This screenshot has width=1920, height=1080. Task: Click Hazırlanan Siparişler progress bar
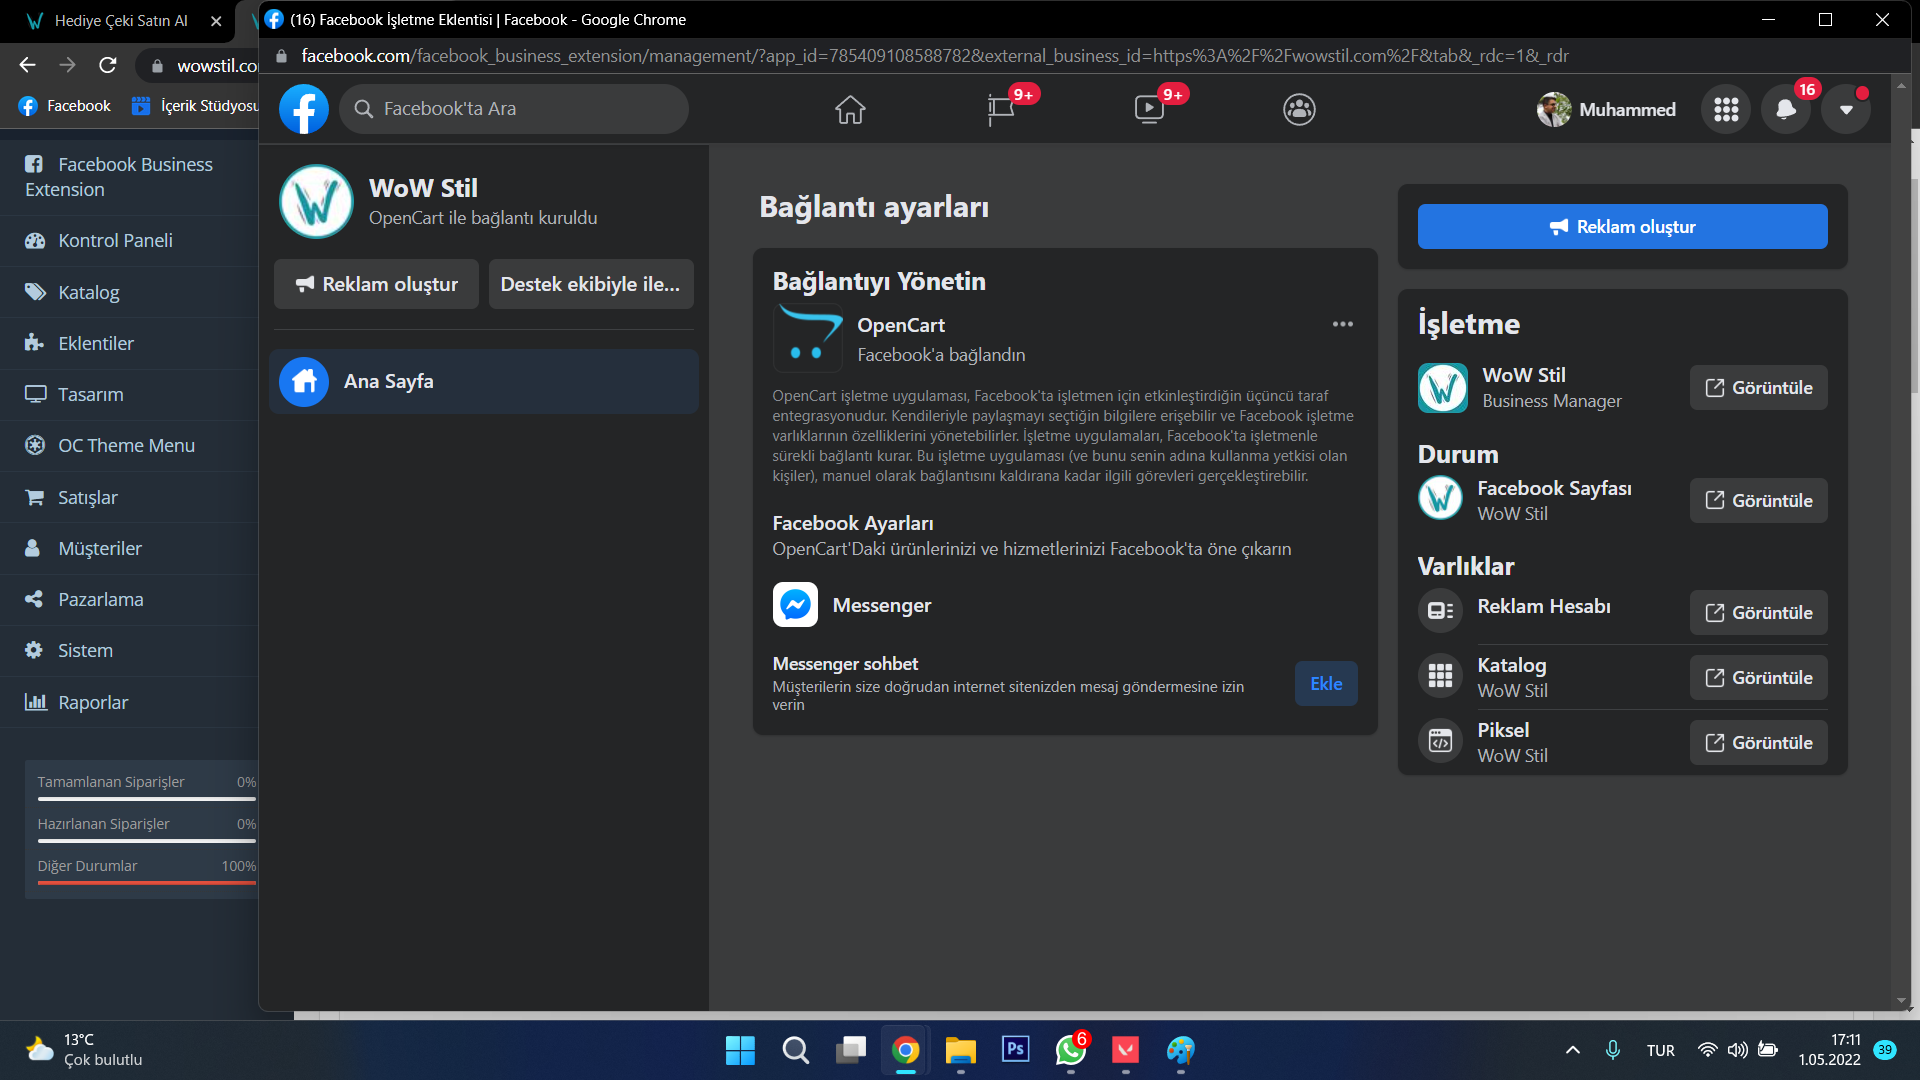147,841
